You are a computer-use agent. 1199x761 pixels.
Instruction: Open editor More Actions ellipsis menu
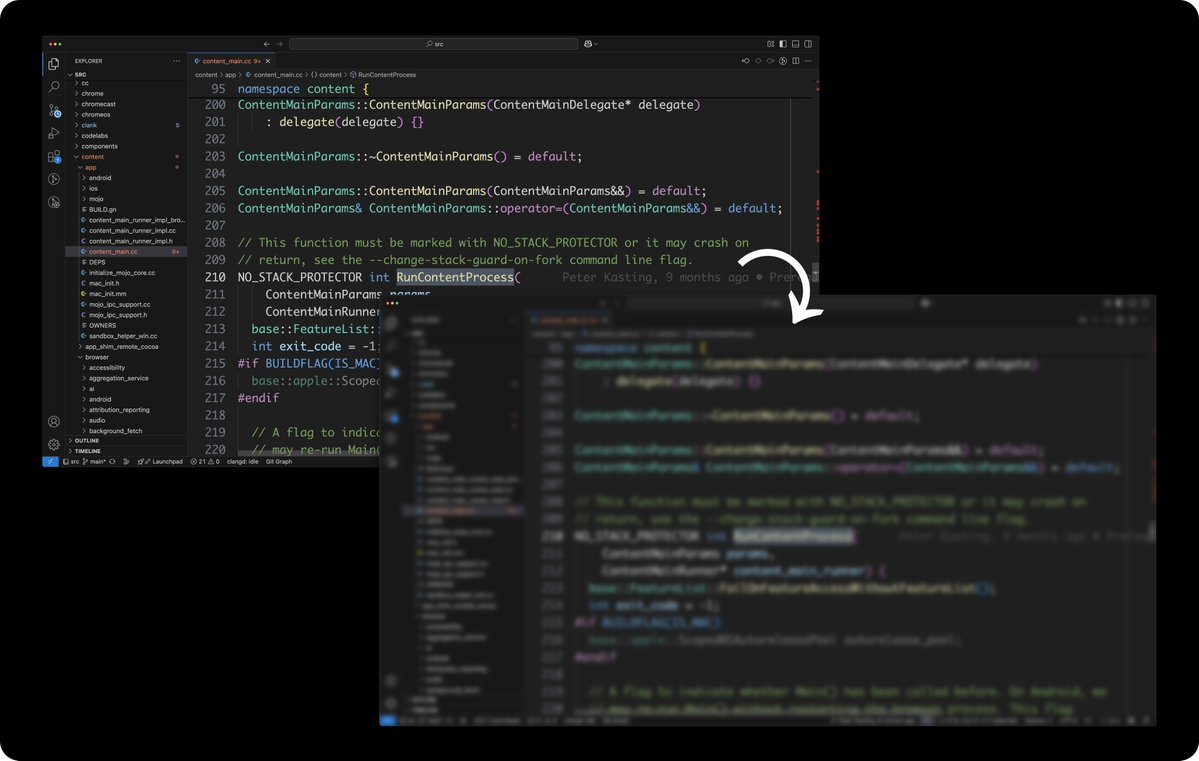coord(808,61)
